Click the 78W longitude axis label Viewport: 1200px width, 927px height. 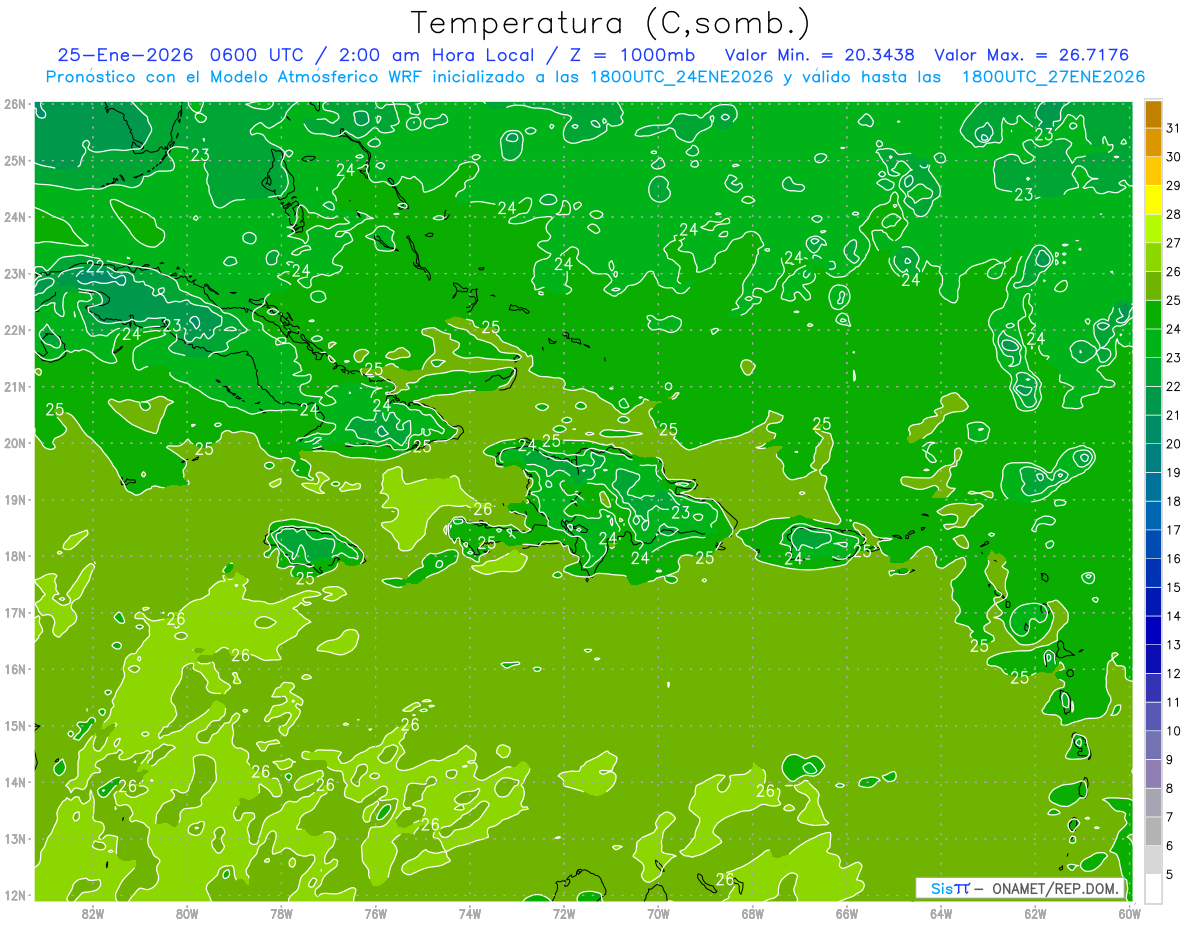coord(281,913)
